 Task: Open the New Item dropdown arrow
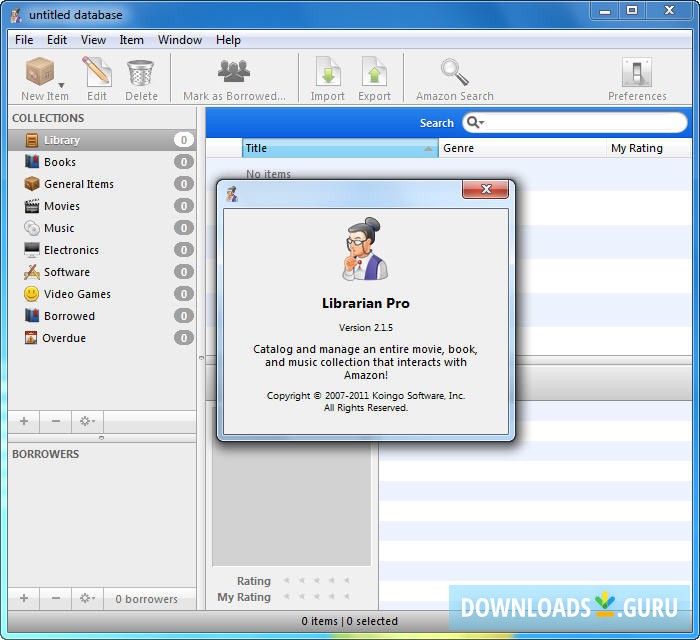(x=62, y=86)
